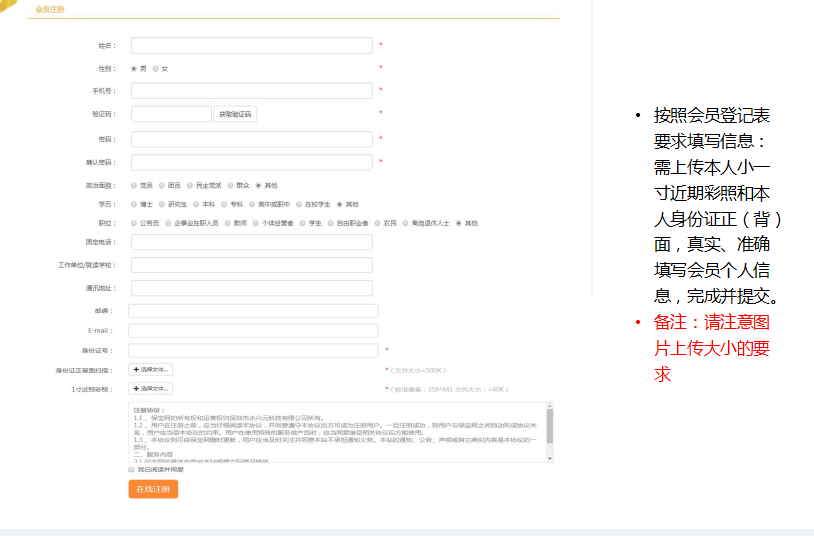
Task: Click the 验证码 input box
Action: 171,114
